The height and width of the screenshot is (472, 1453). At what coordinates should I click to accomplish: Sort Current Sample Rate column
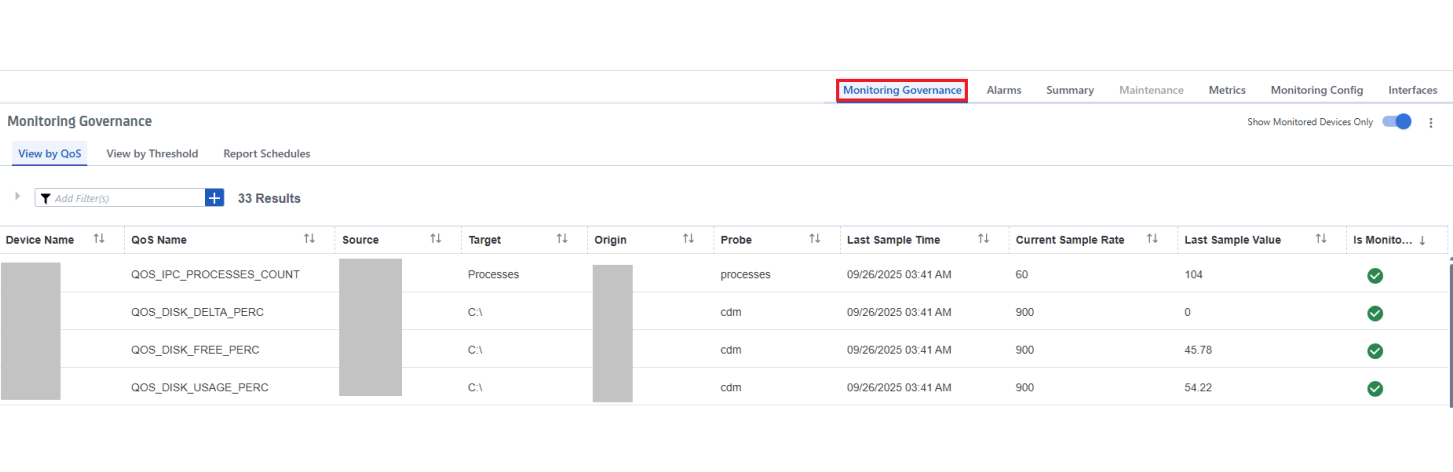point(1152,239)
